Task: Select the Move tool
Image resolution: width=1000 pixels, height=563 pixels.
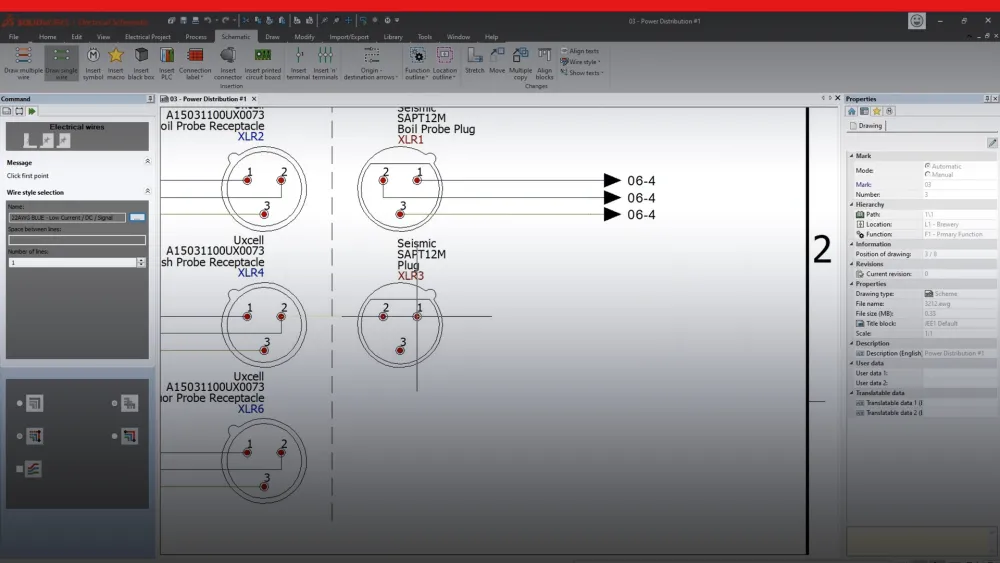Action: coord(497,61)
